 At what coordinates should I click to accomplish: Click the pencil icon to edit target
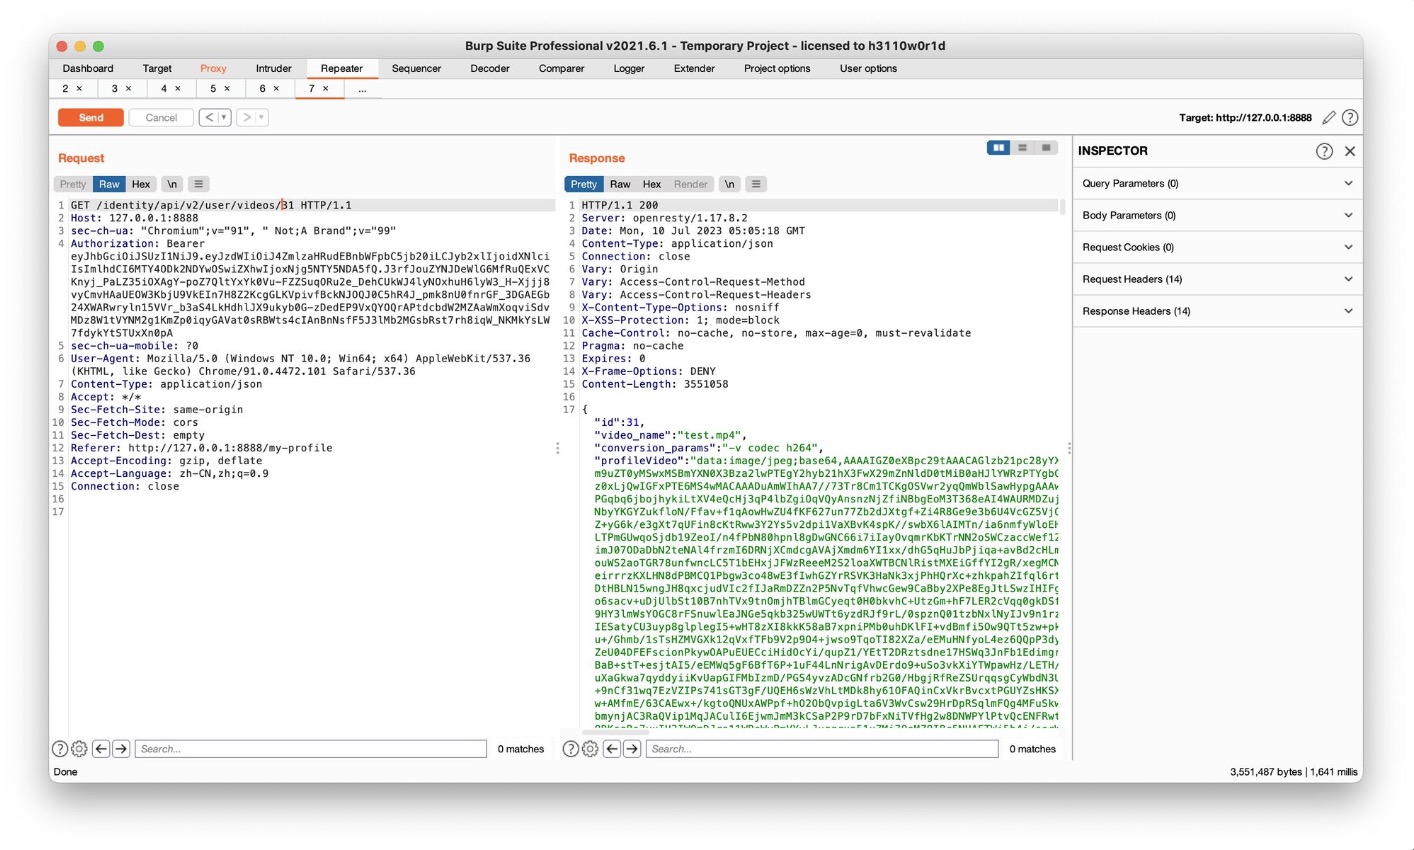pos(1329,118)
